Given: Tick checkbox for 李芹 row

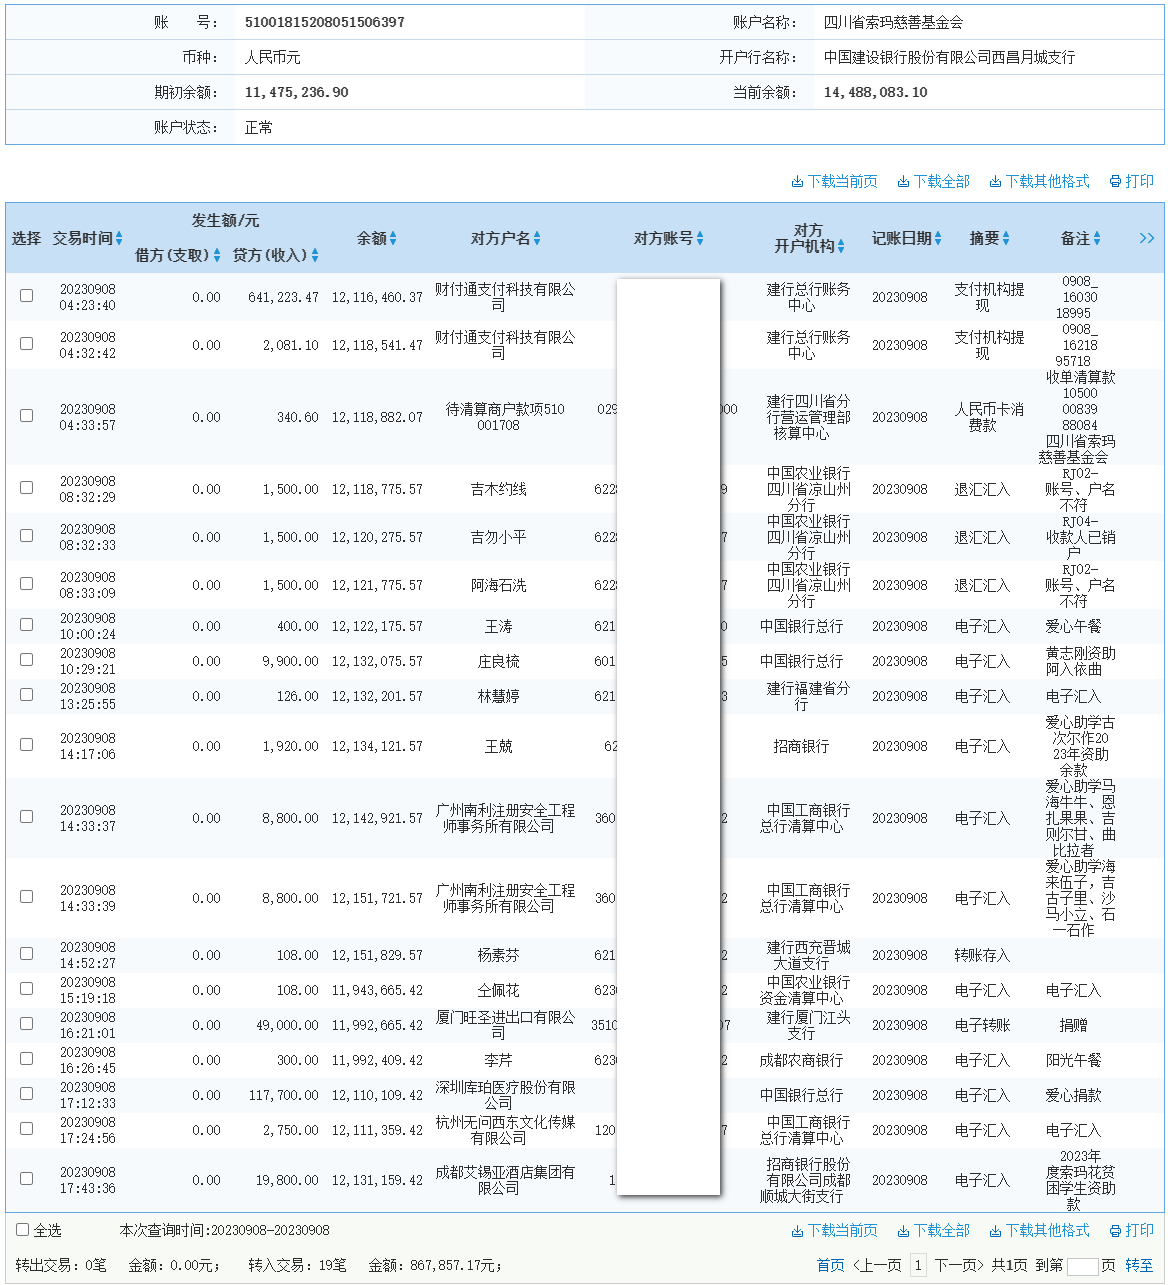Looking at the screenshot, I should [27, 1059].
